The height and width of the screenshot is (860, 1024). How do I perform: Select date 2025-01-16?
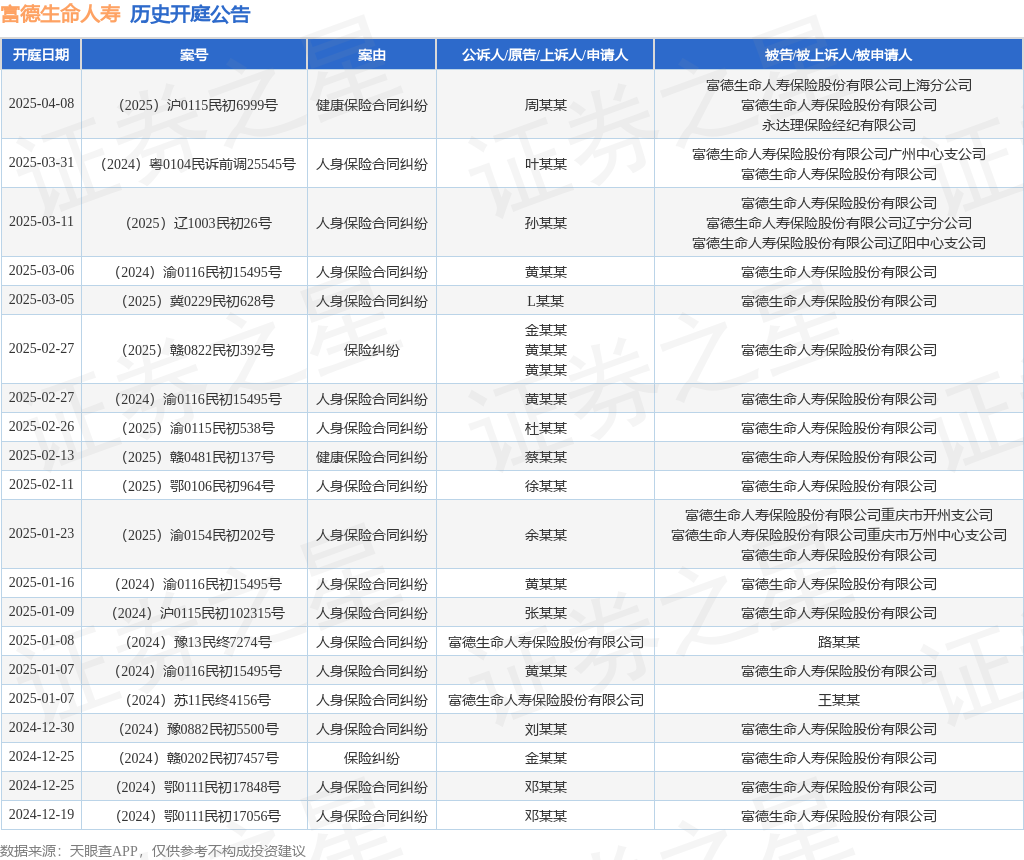[x=41, y=582]
